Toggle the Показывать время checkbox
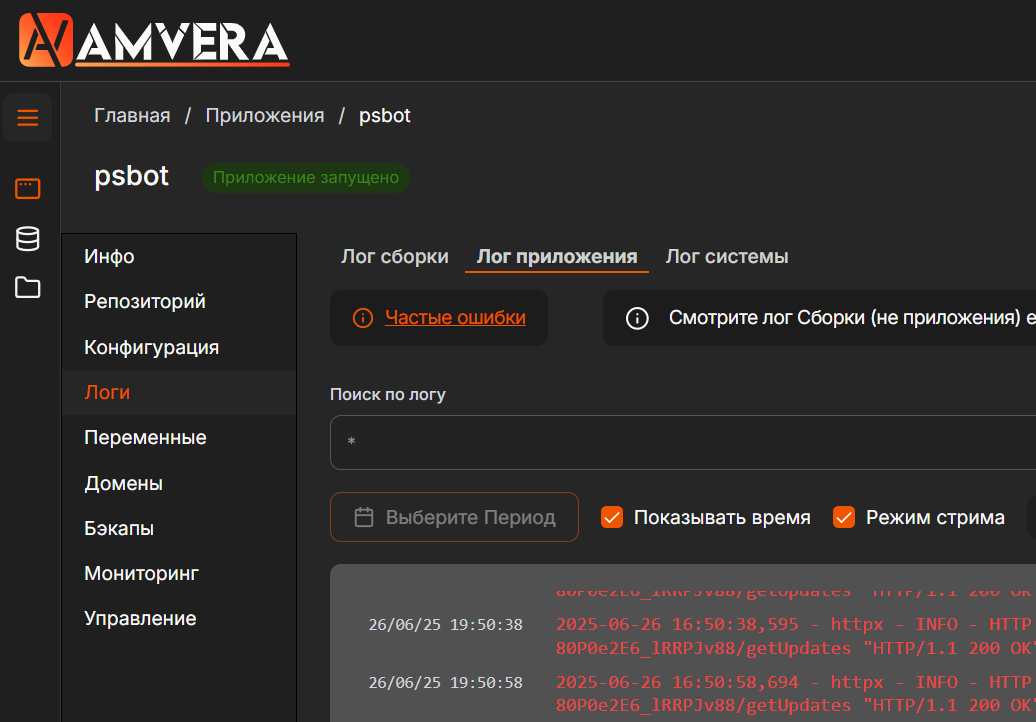 pyautogui.click(x=612, y=517)
